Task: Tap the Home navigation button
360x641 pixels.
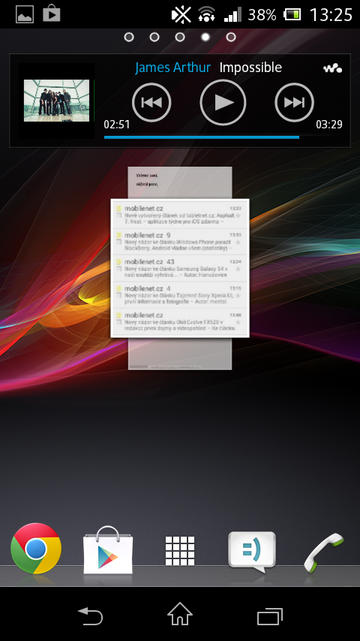Action: (180, 614)
